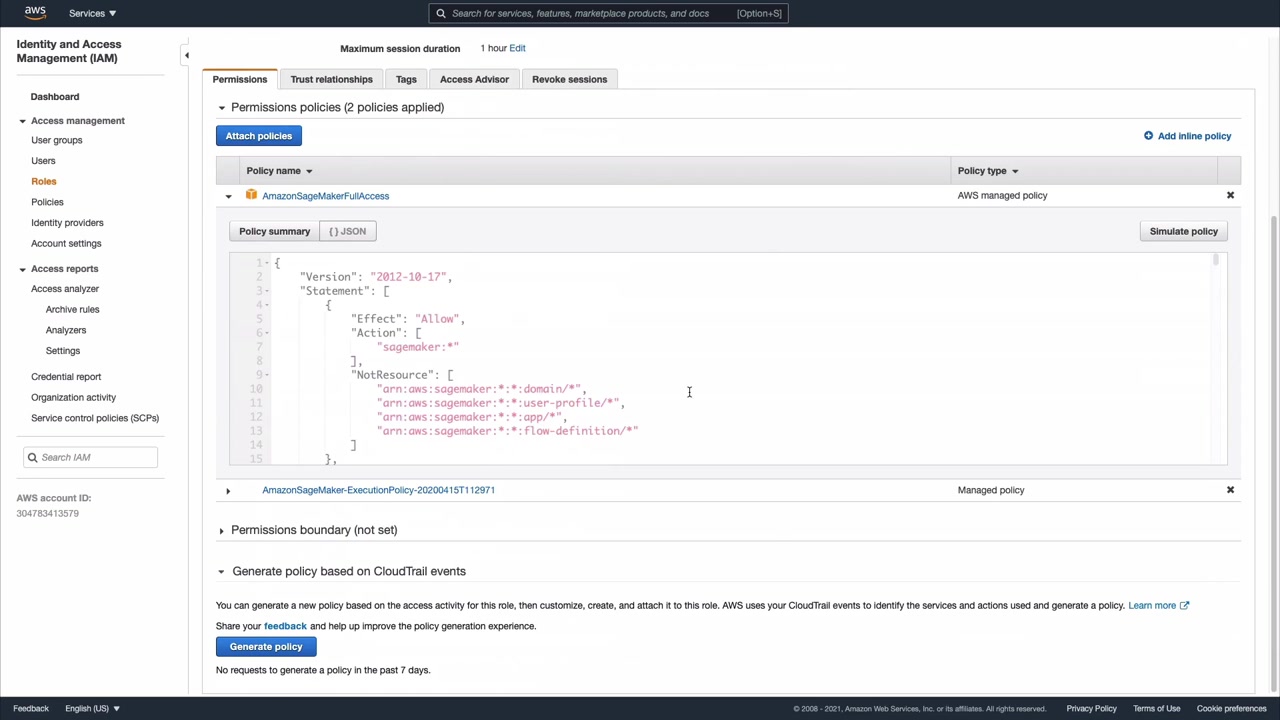The image size is (1280, 720).
Task: Switch to the Permissions tab
Action: pos(240,79)
